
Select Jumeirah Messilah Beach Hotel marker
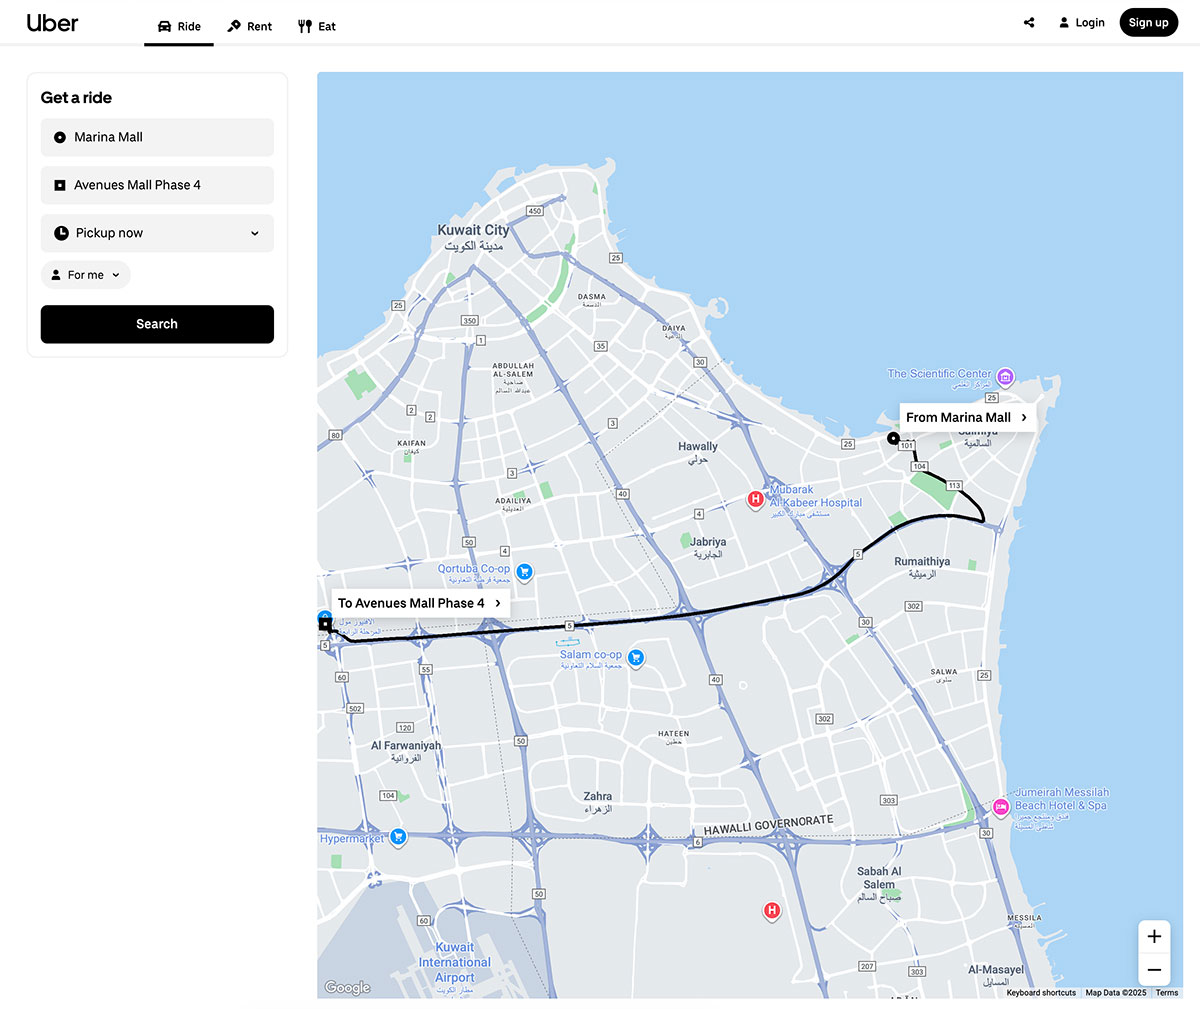pos(1000,806)
